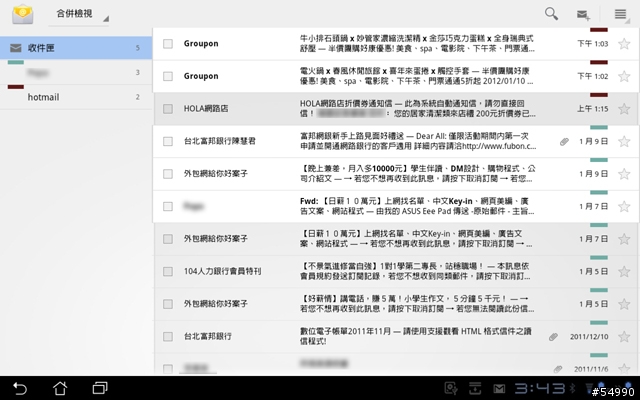Star the Fwd: 日薪10萬元 email
Screen dimensions: 640x400
pos(624,207)
